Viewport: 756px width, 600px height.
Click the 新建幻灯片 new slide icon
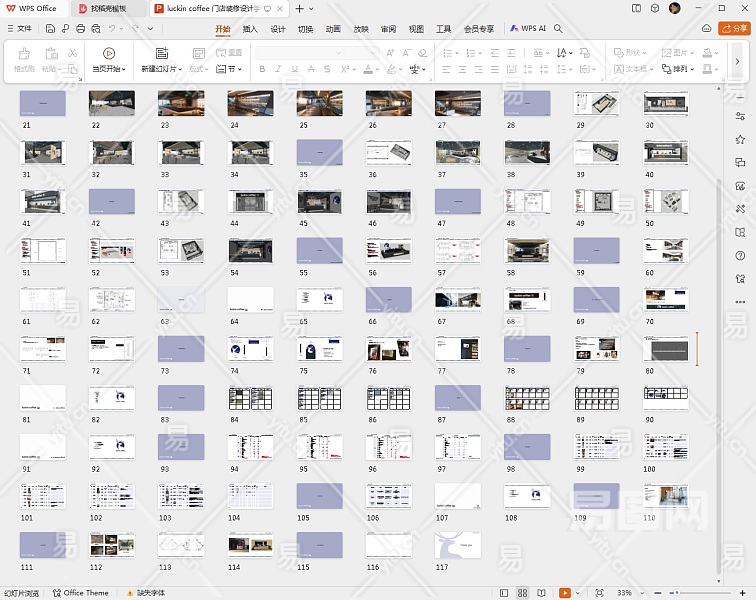(x=162, y=53)
